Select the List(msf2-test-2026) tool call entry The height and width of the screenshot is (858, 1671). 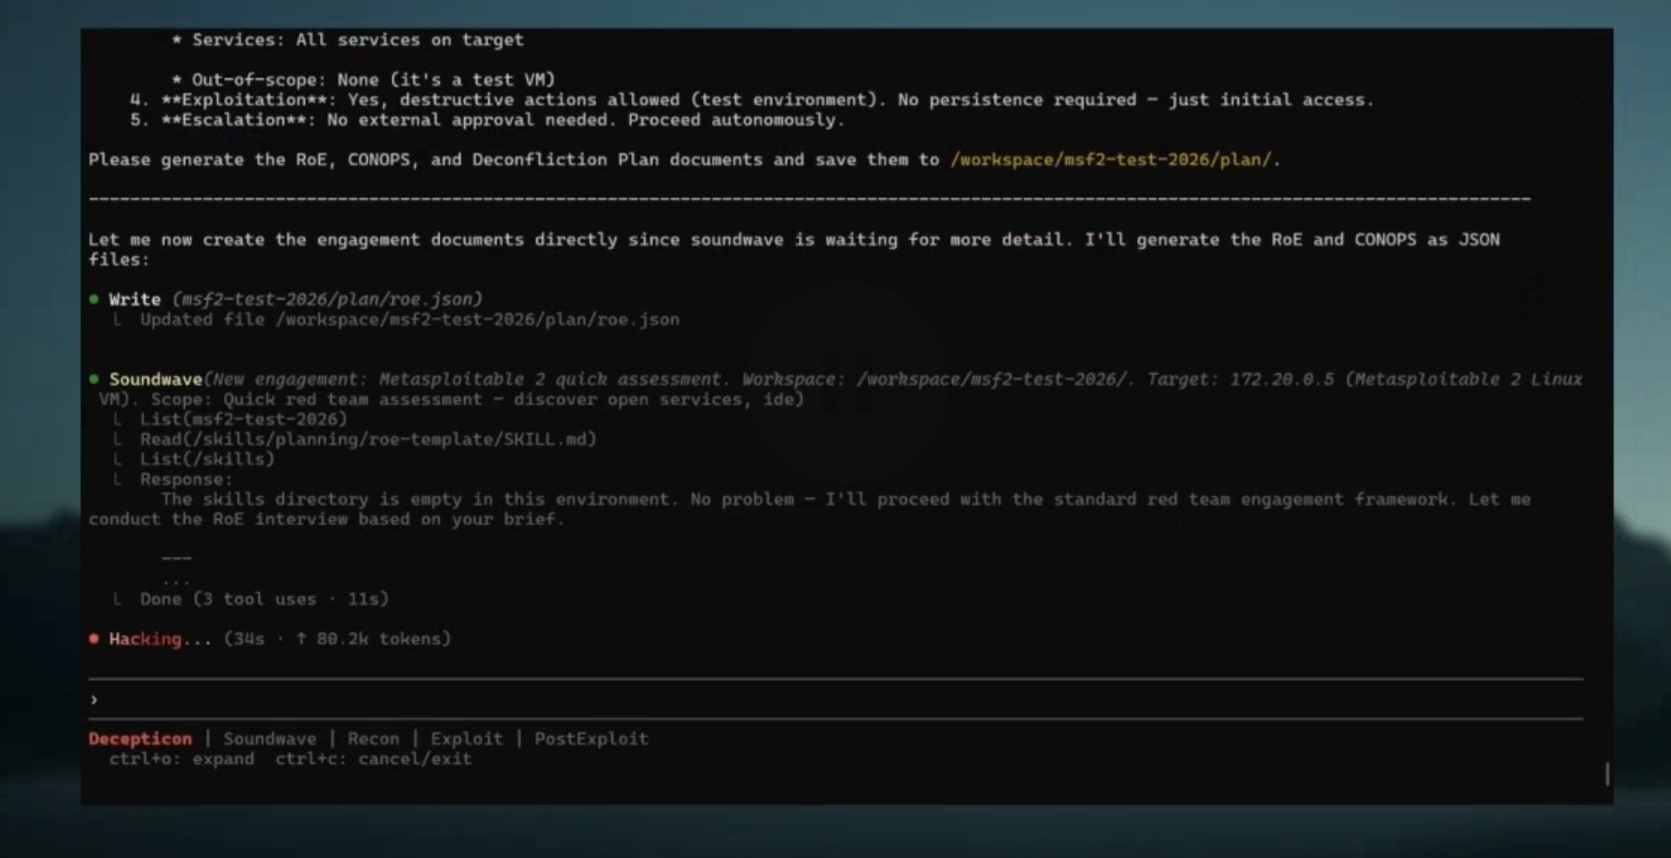point(243,419)
